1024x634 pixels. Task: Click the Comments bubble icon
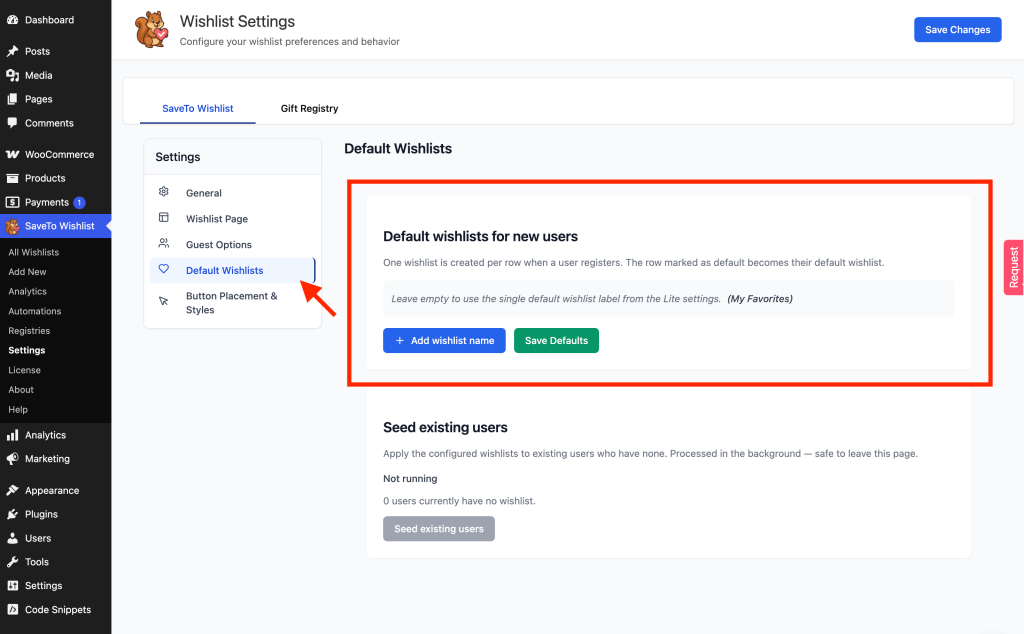click(x=12, y=123)
